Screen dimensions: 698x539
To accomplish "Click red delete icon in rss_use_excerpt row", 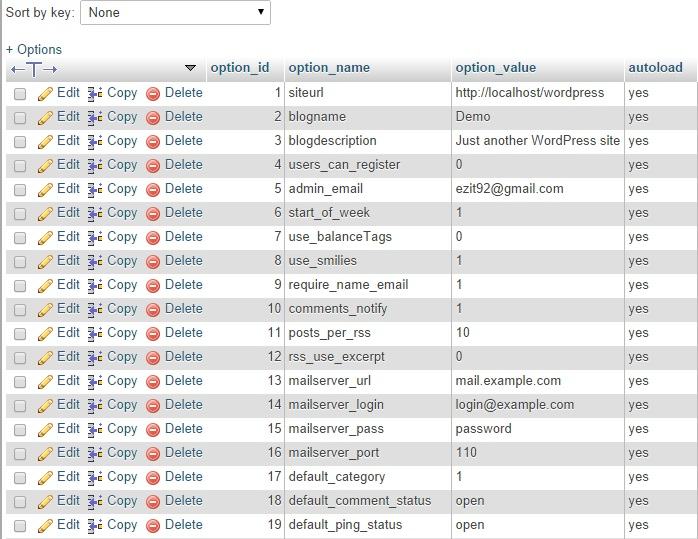I will coord(153,358).
